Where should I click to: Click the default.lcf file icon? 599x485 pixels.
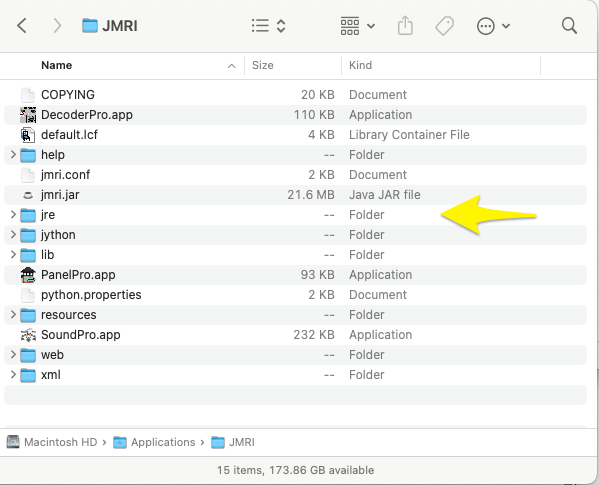28,135
